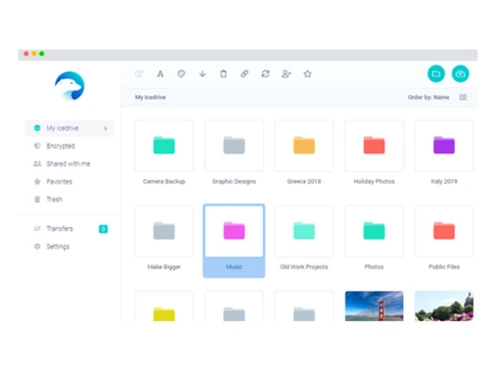Image resolution: width=500 pixels, height=375 pixels.
Task: Click My Icedrive breadcrumb
Action: pos(150,97)
